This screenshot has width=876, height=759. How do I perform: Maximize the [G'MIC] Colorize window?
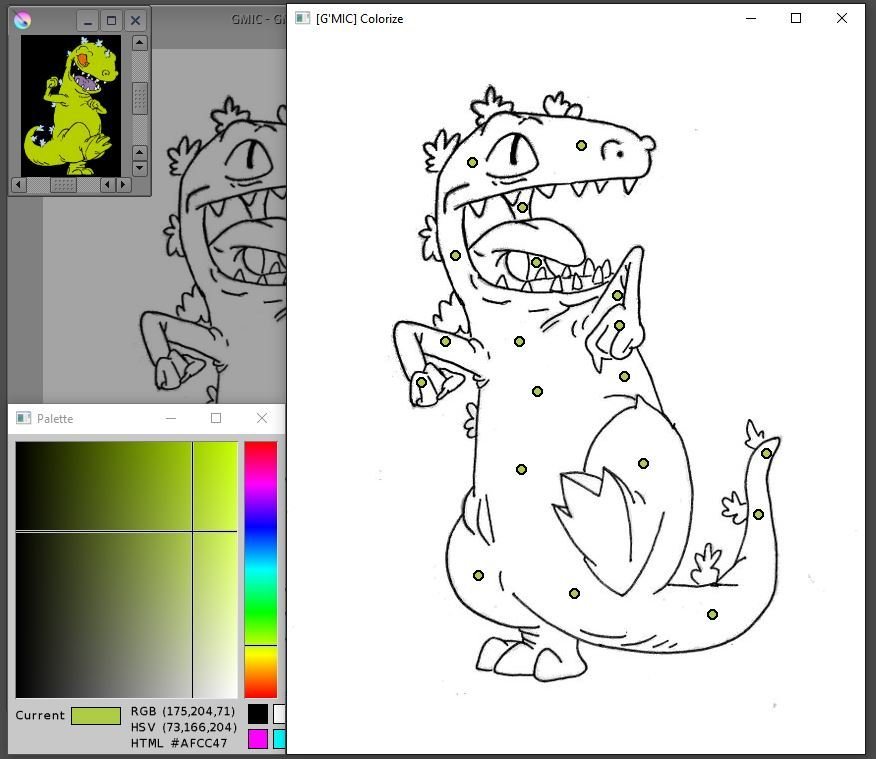(796, 18)
